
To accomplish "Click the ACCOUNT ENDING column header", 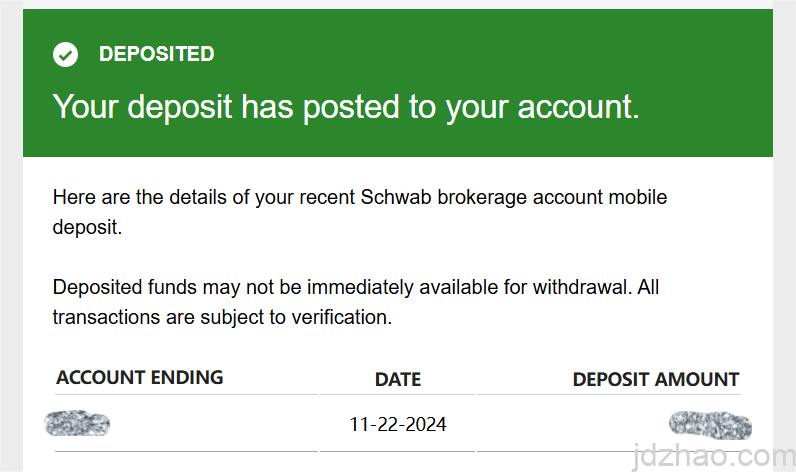I will click(140, 377).
